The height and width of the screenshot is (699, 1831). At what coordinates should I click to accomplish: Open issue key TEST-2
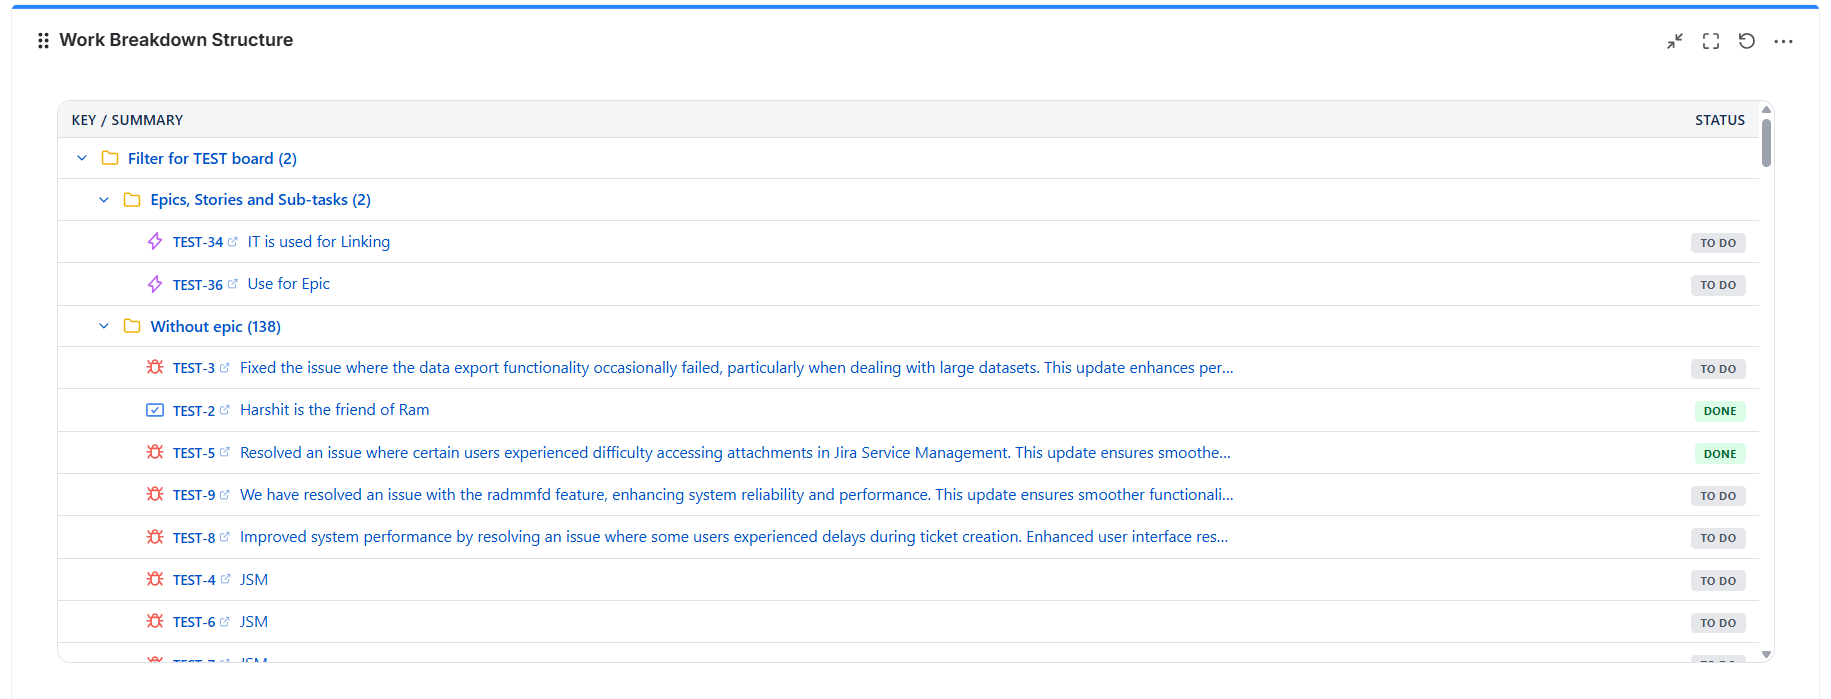click(194, 411)
